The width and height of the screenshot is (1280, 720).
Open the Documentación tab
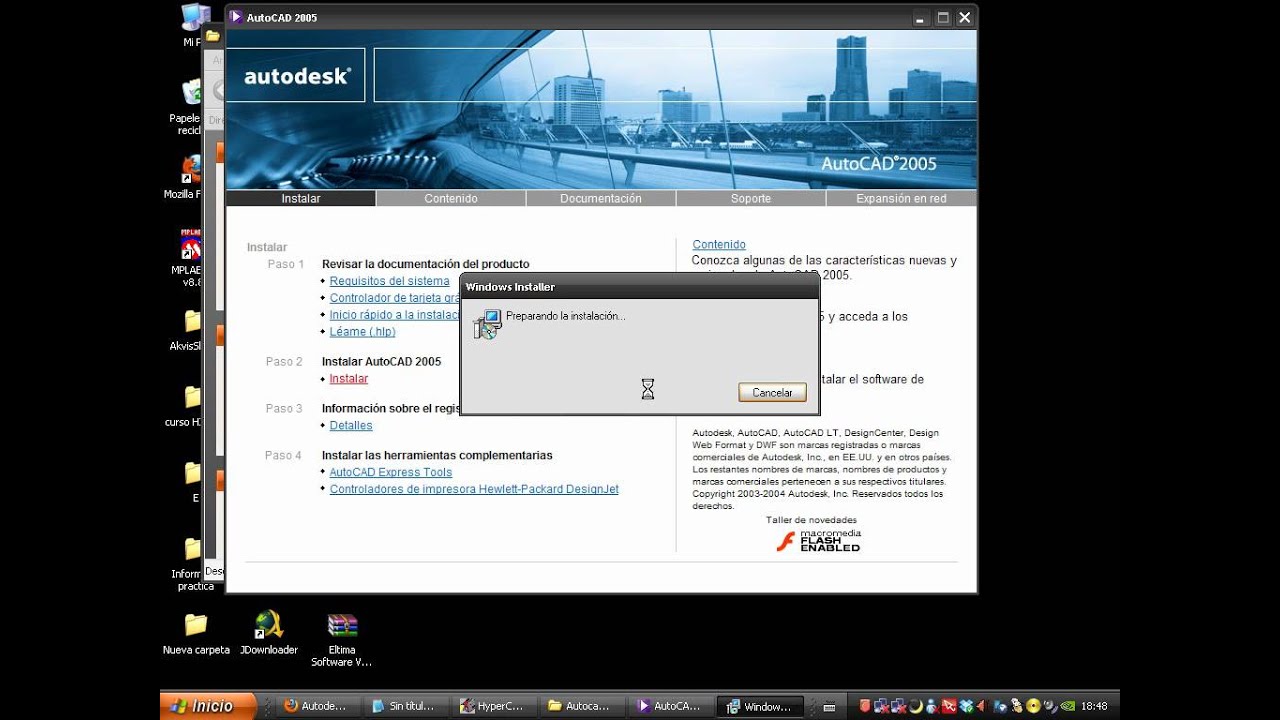(601, 198)
